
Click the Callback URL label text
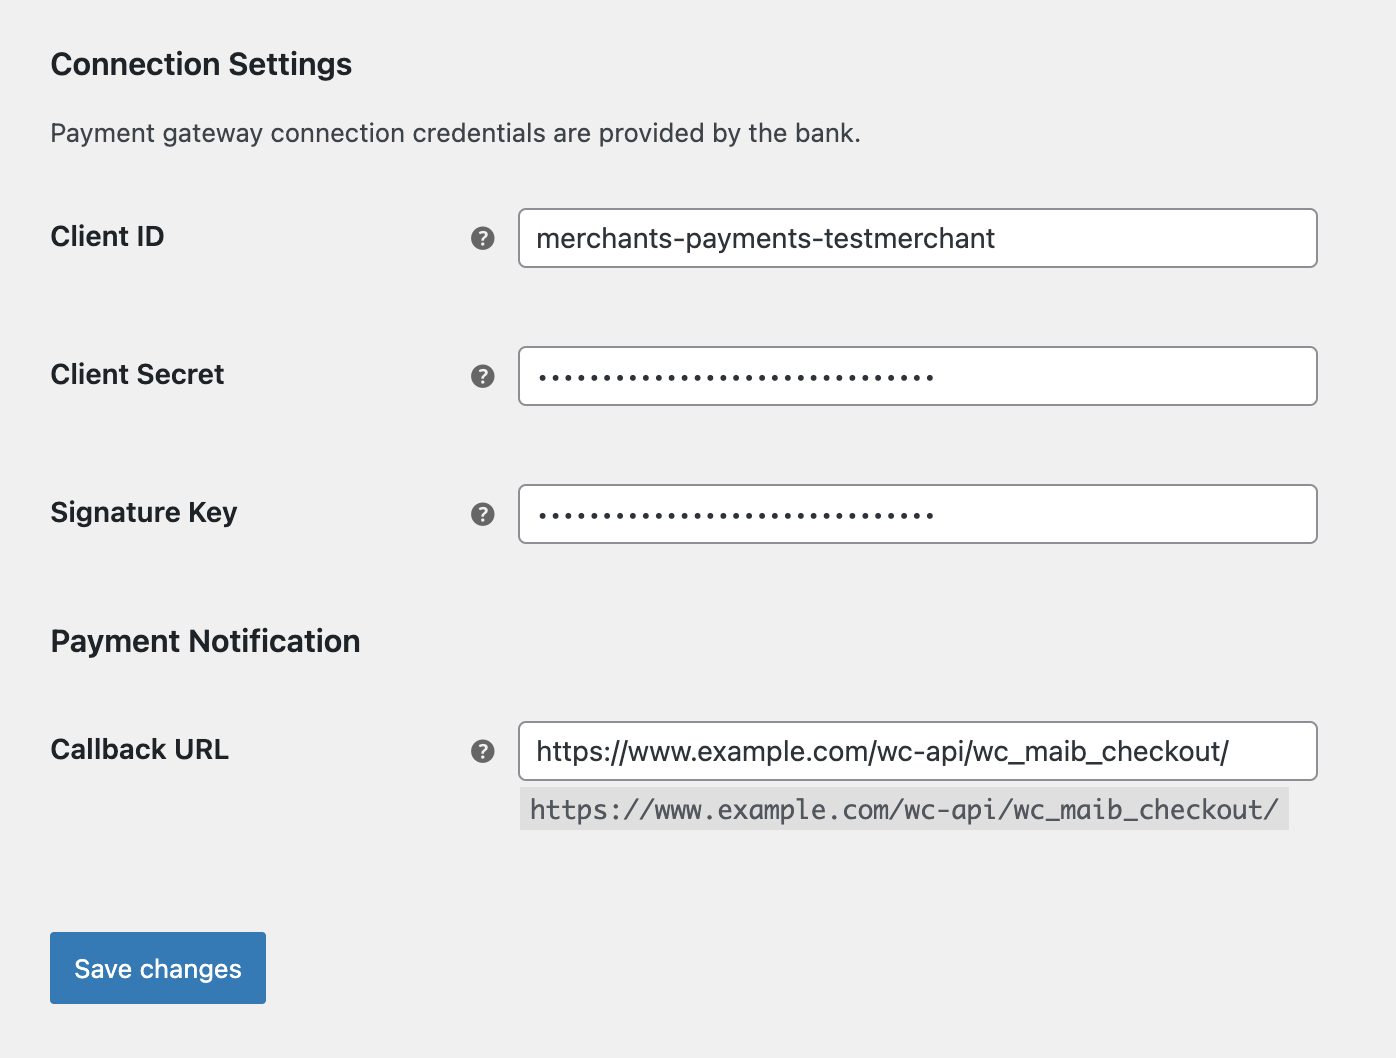(x=139, y=750)
